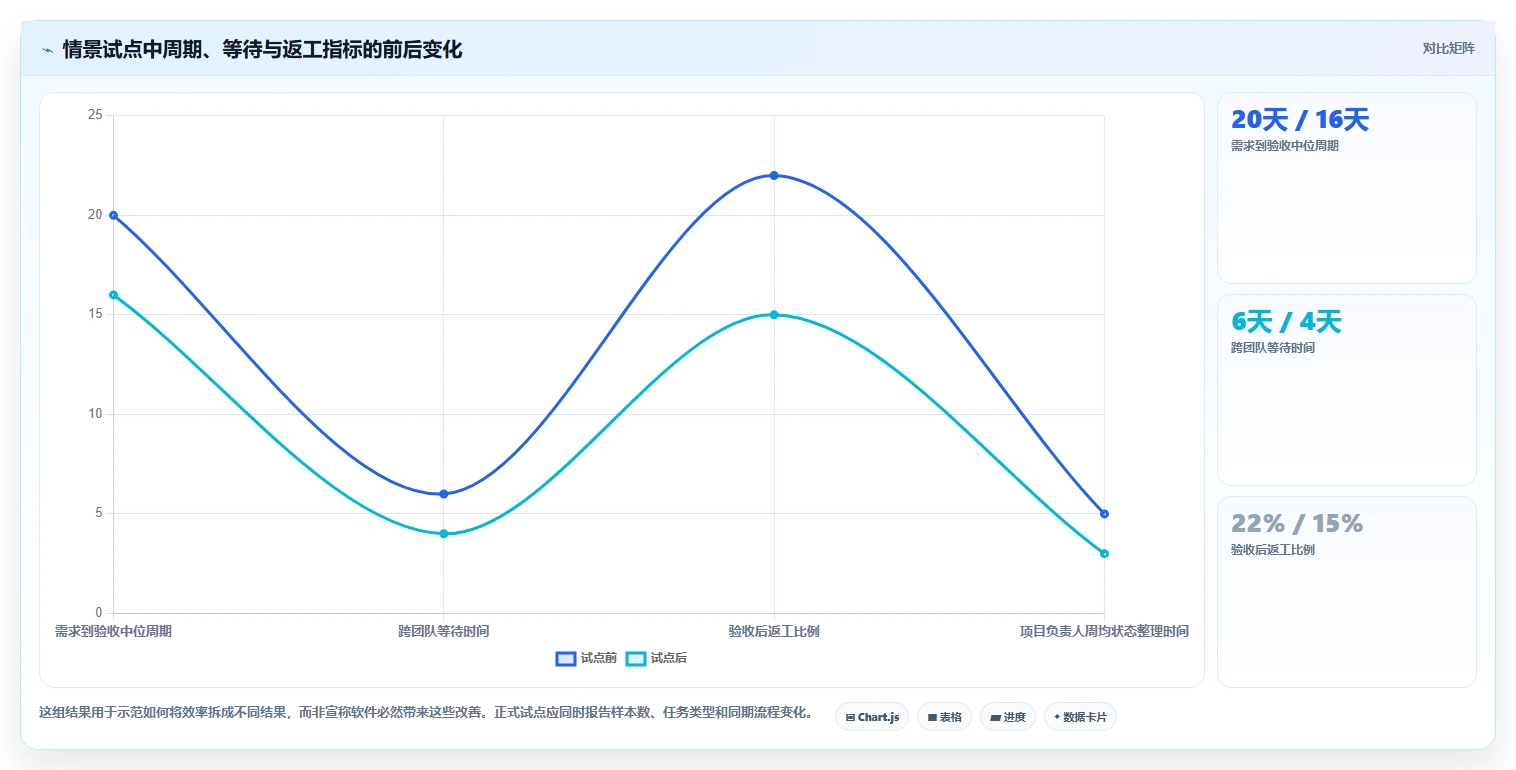The image size is (1516, 770).
Task: Open the 20天 / 16天 metric card
Action: click(1346, 188)
